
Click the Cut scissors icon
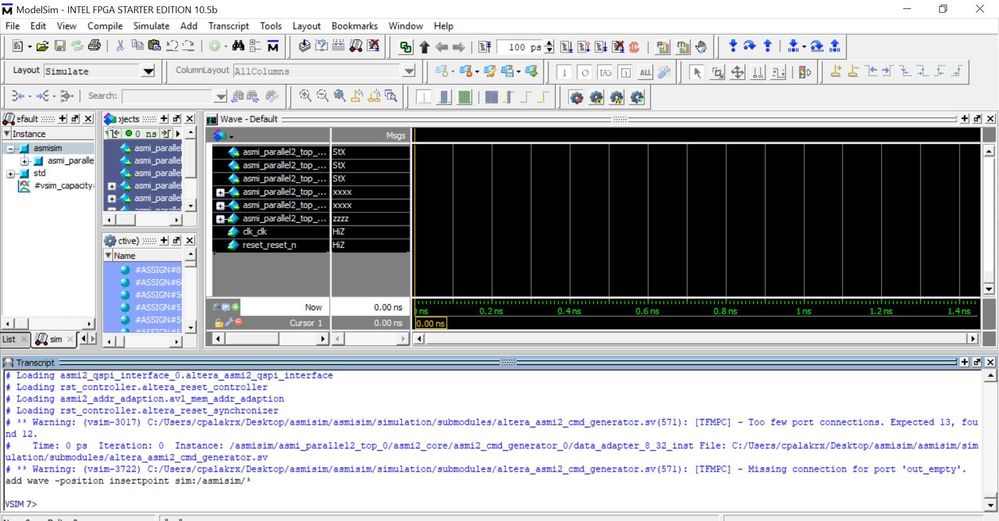tap(121, 46)
